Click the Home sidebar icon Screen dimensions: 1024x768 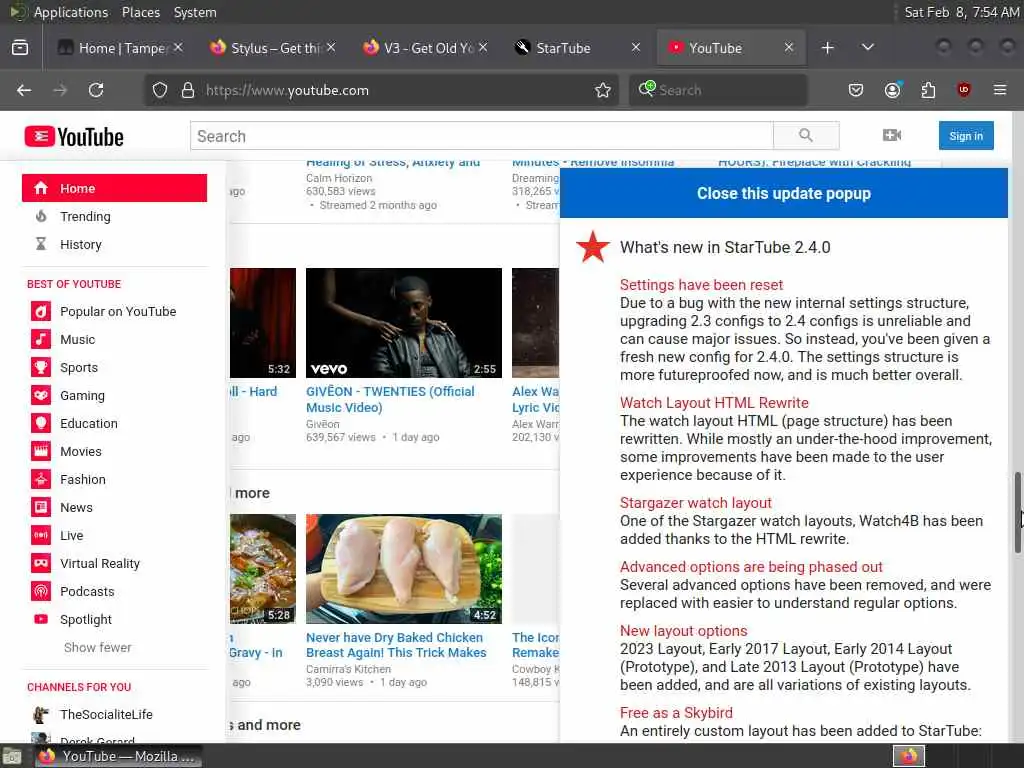pyautogui.click(x=40, y=188)
